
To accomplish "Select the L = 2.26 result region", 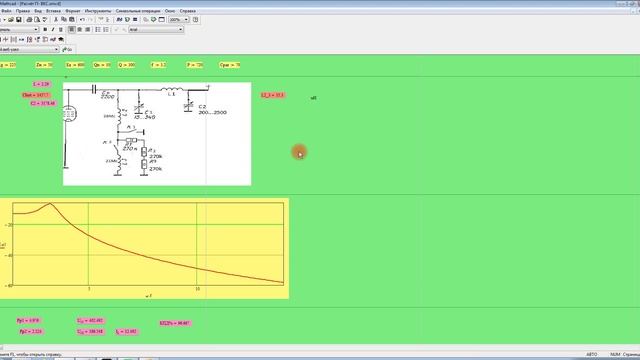I will pyautogui.click(x=41, y=84).
